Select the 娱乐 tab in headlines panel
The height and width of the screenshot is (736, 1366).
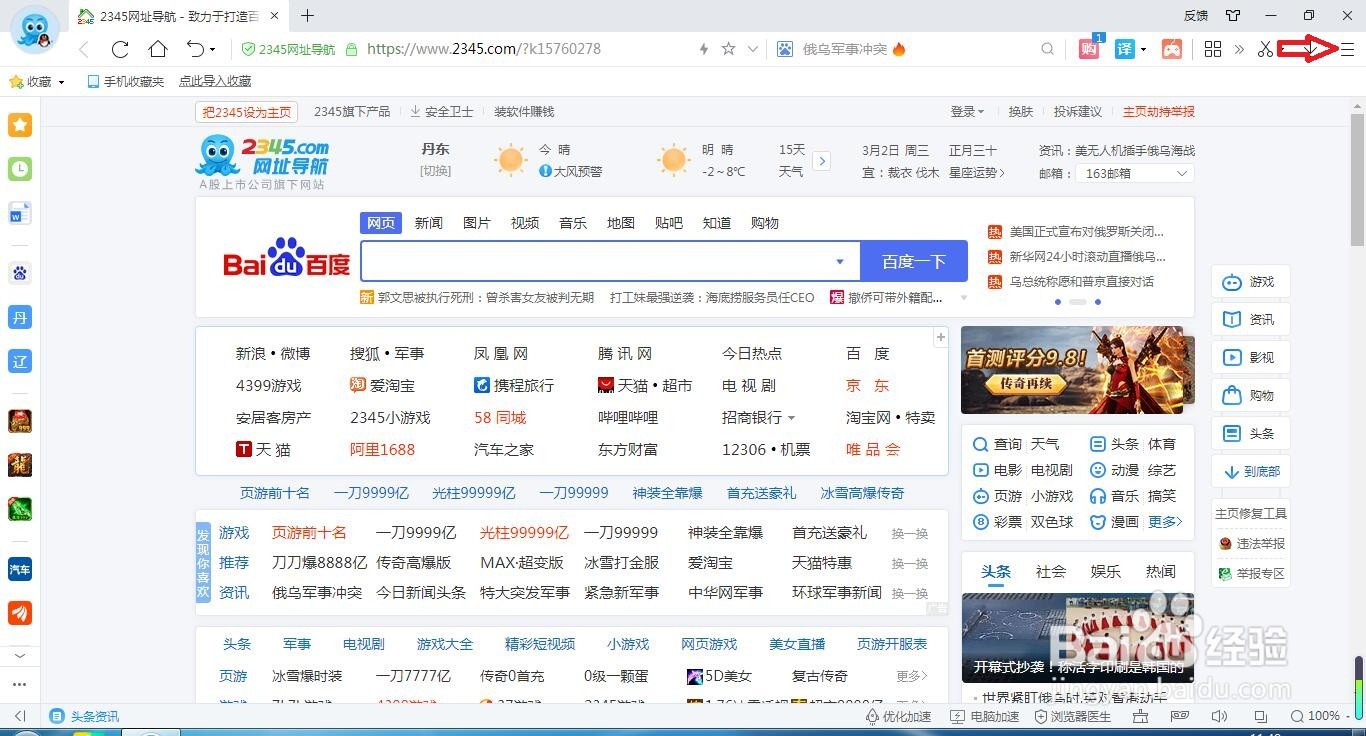(1104, 571)
